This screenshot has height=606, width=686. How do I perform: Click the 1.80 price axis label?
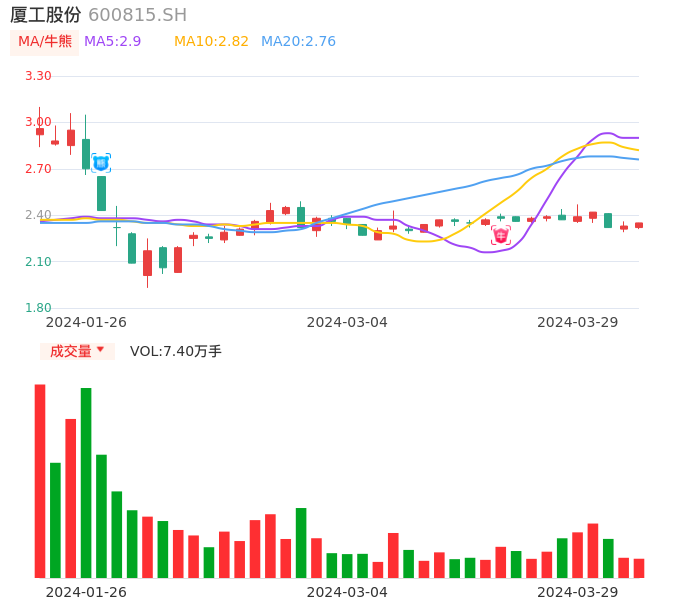(37, 308)
